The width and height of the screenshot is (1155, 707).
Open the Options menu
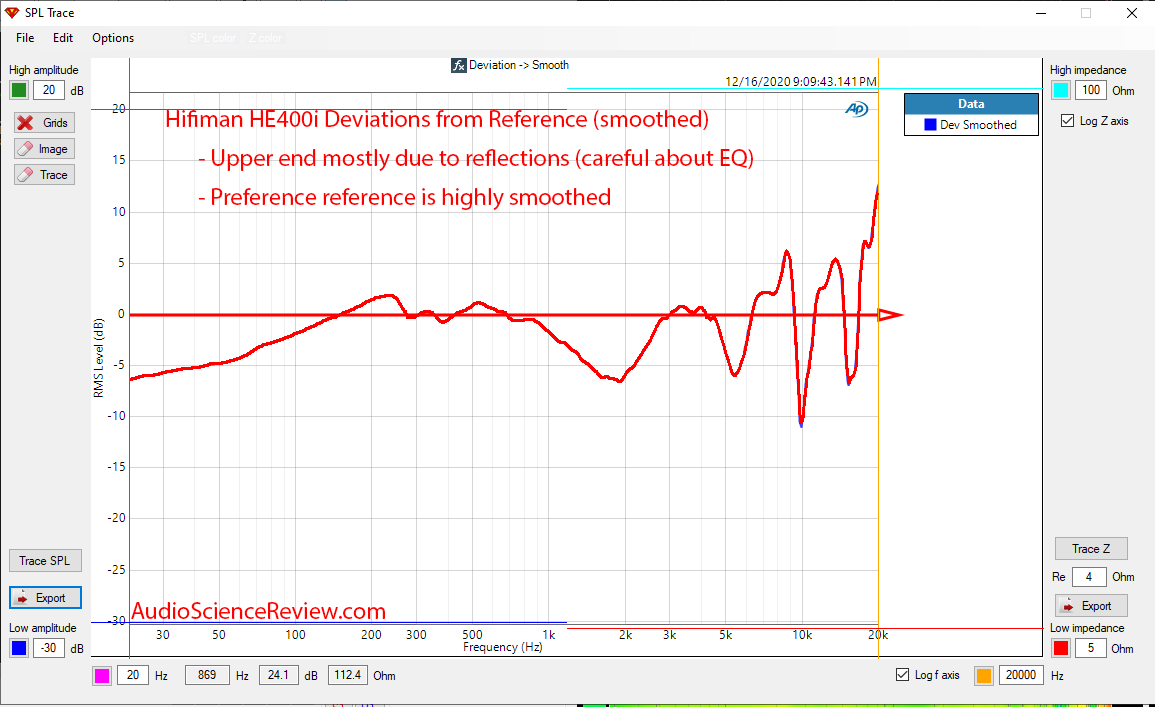click(113, 38)
